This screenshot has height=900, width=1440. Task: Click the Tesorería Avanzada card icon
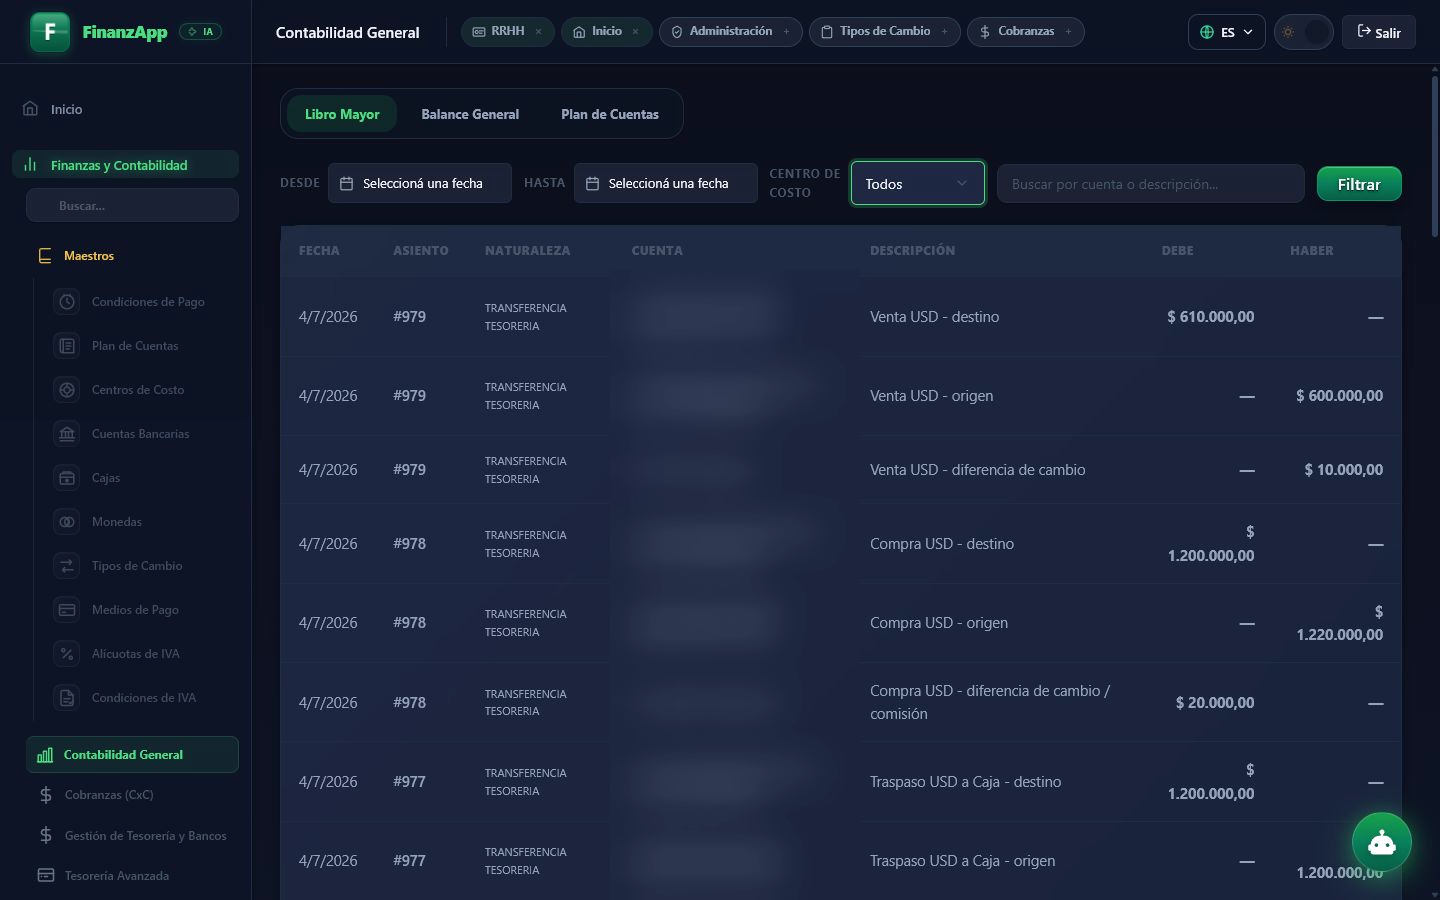[46, 876]
